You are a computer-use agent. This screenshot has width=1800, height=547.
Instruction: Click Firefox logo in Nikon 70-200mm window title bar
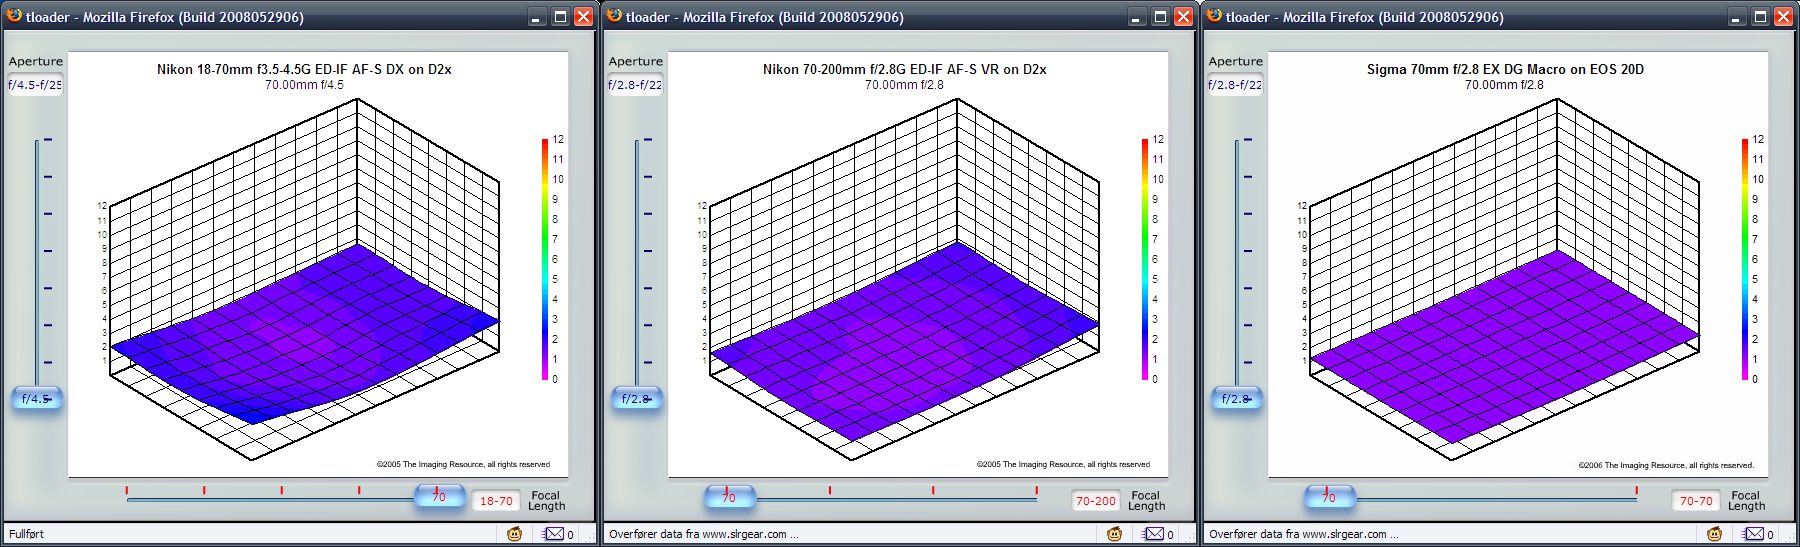click(x=614, y=16)
